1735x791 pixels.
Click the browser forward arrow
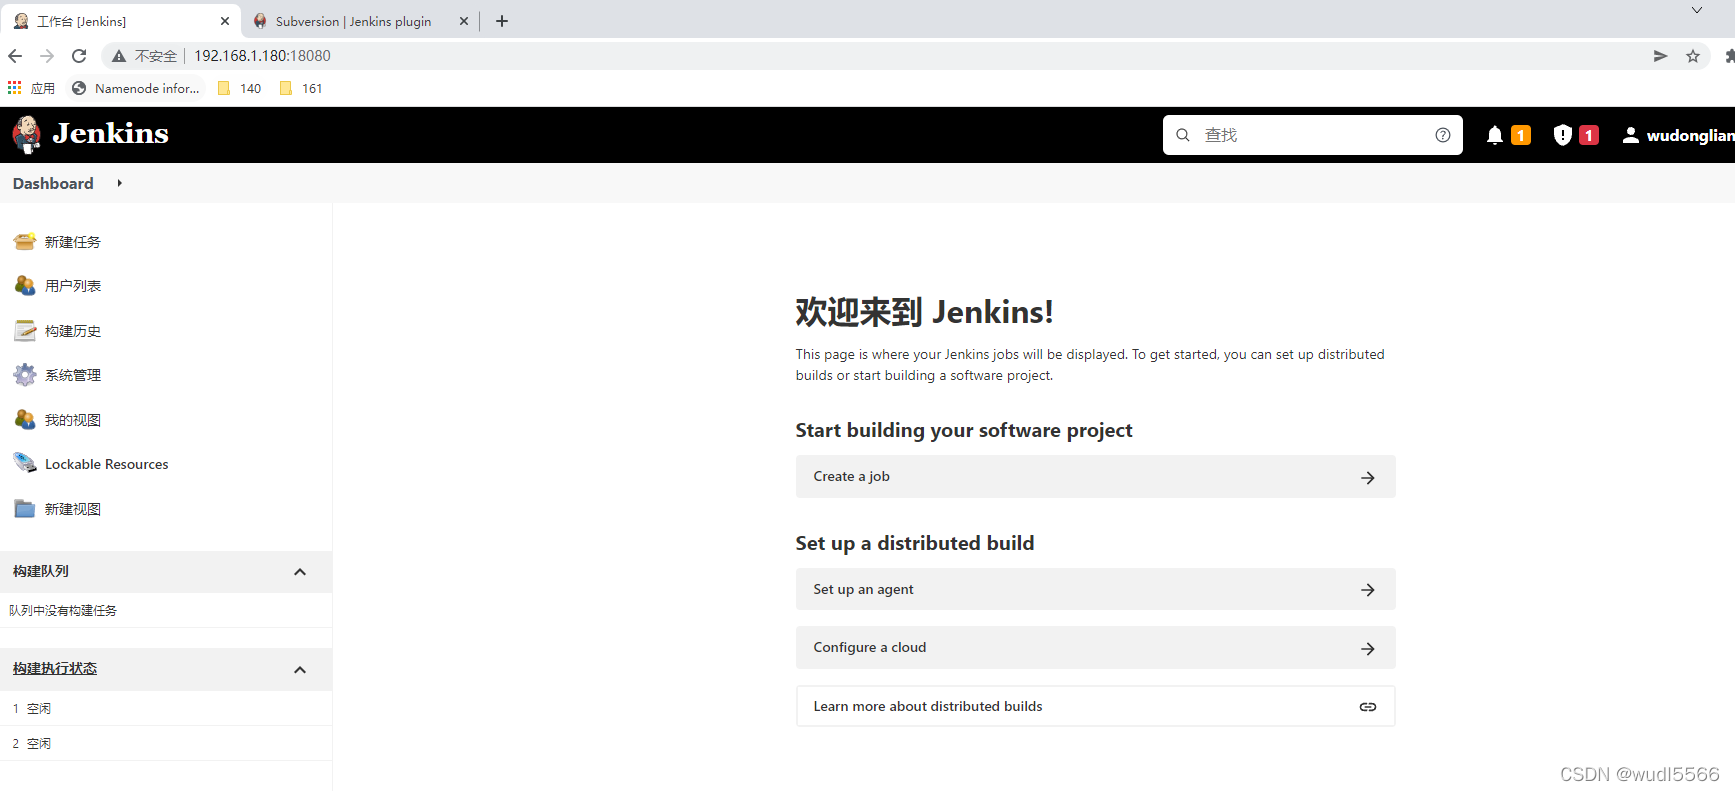[x=47, y=56]
